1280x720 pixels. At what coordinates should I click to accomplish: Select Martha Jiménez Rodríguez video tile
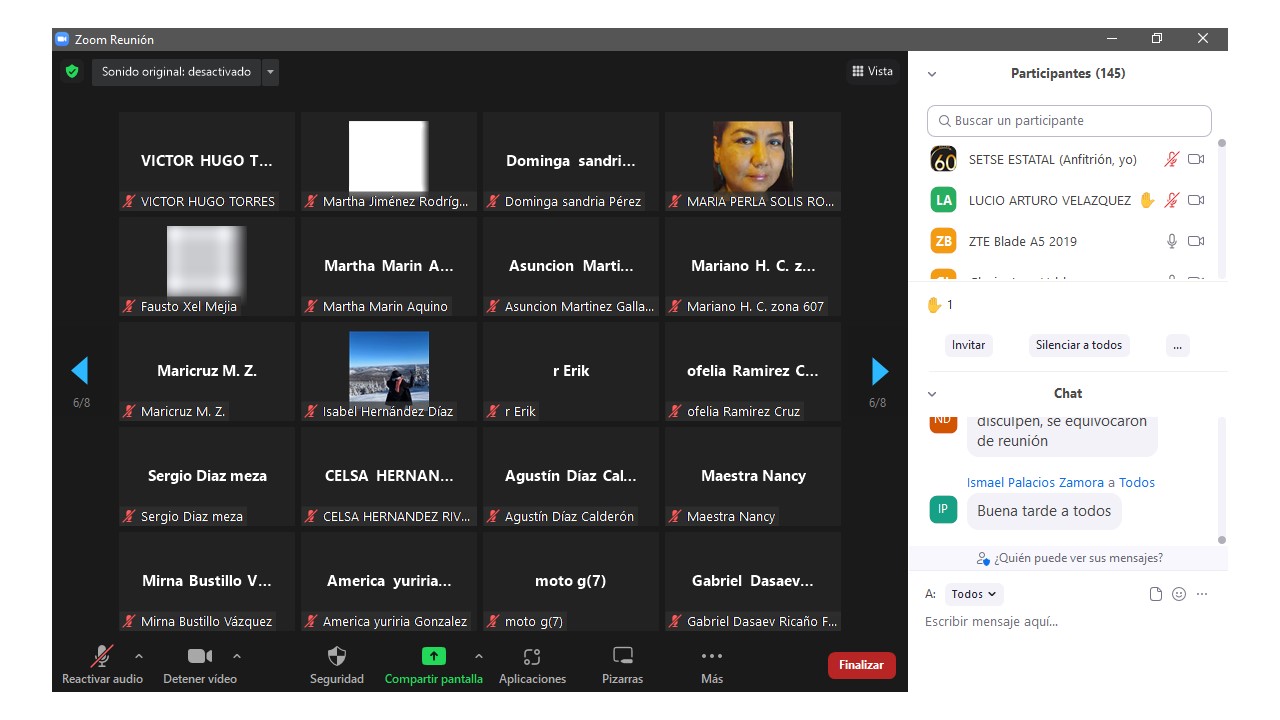click(x=389, y=161)
